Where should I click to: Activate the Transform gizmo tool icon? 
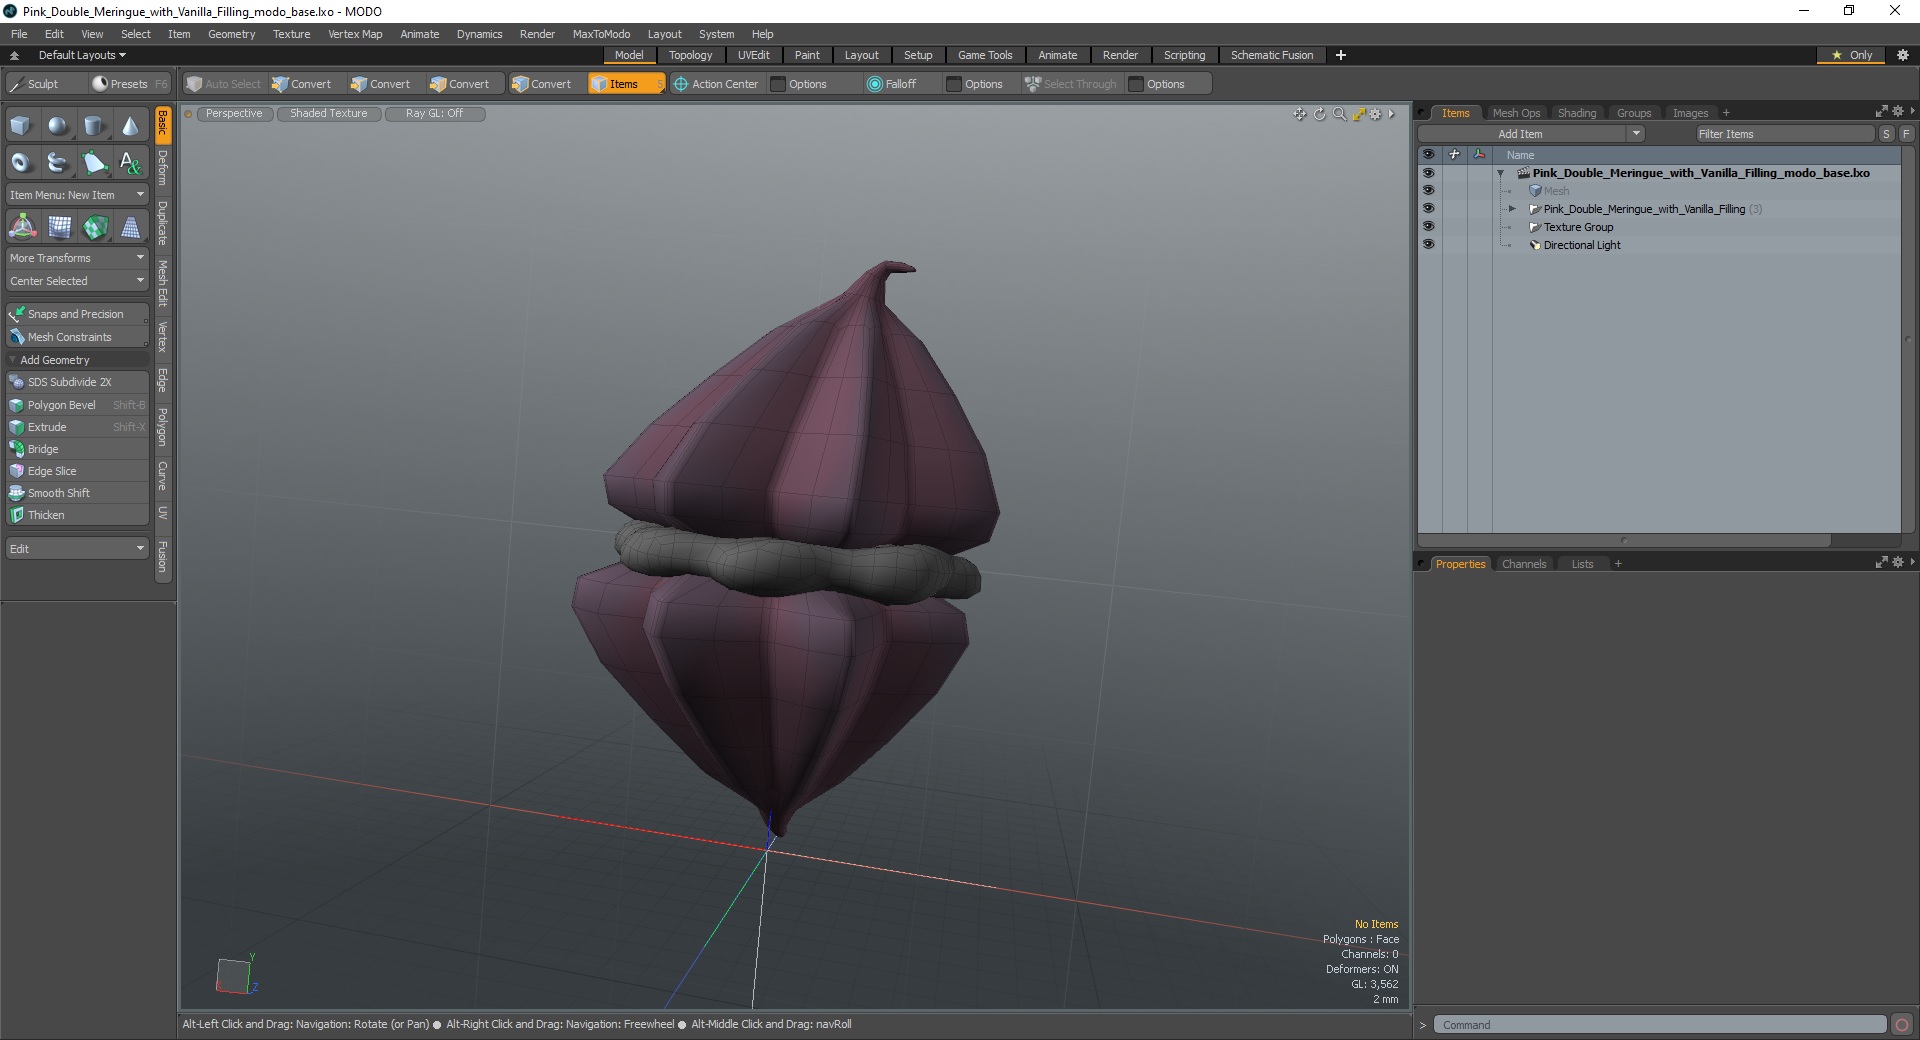22,228
